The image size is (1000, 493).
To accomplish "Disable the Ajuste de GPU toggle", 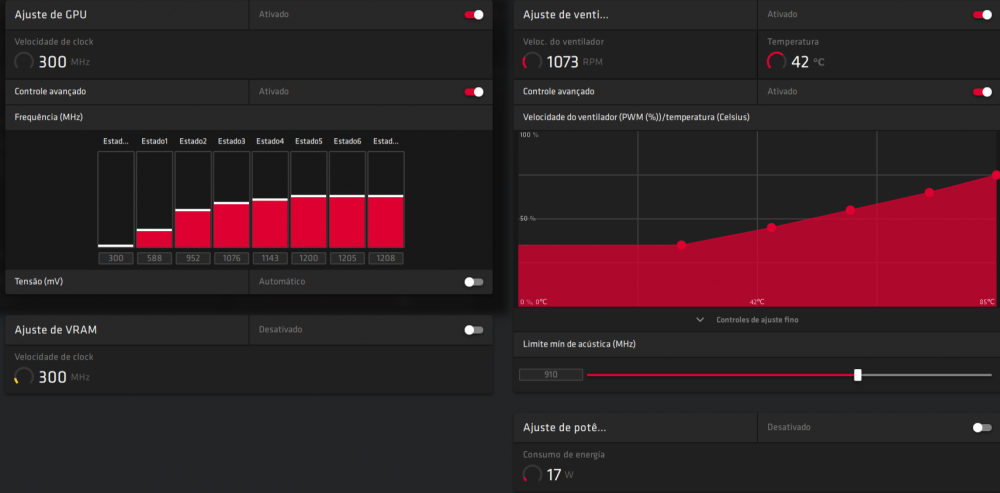I will [474, 15].
